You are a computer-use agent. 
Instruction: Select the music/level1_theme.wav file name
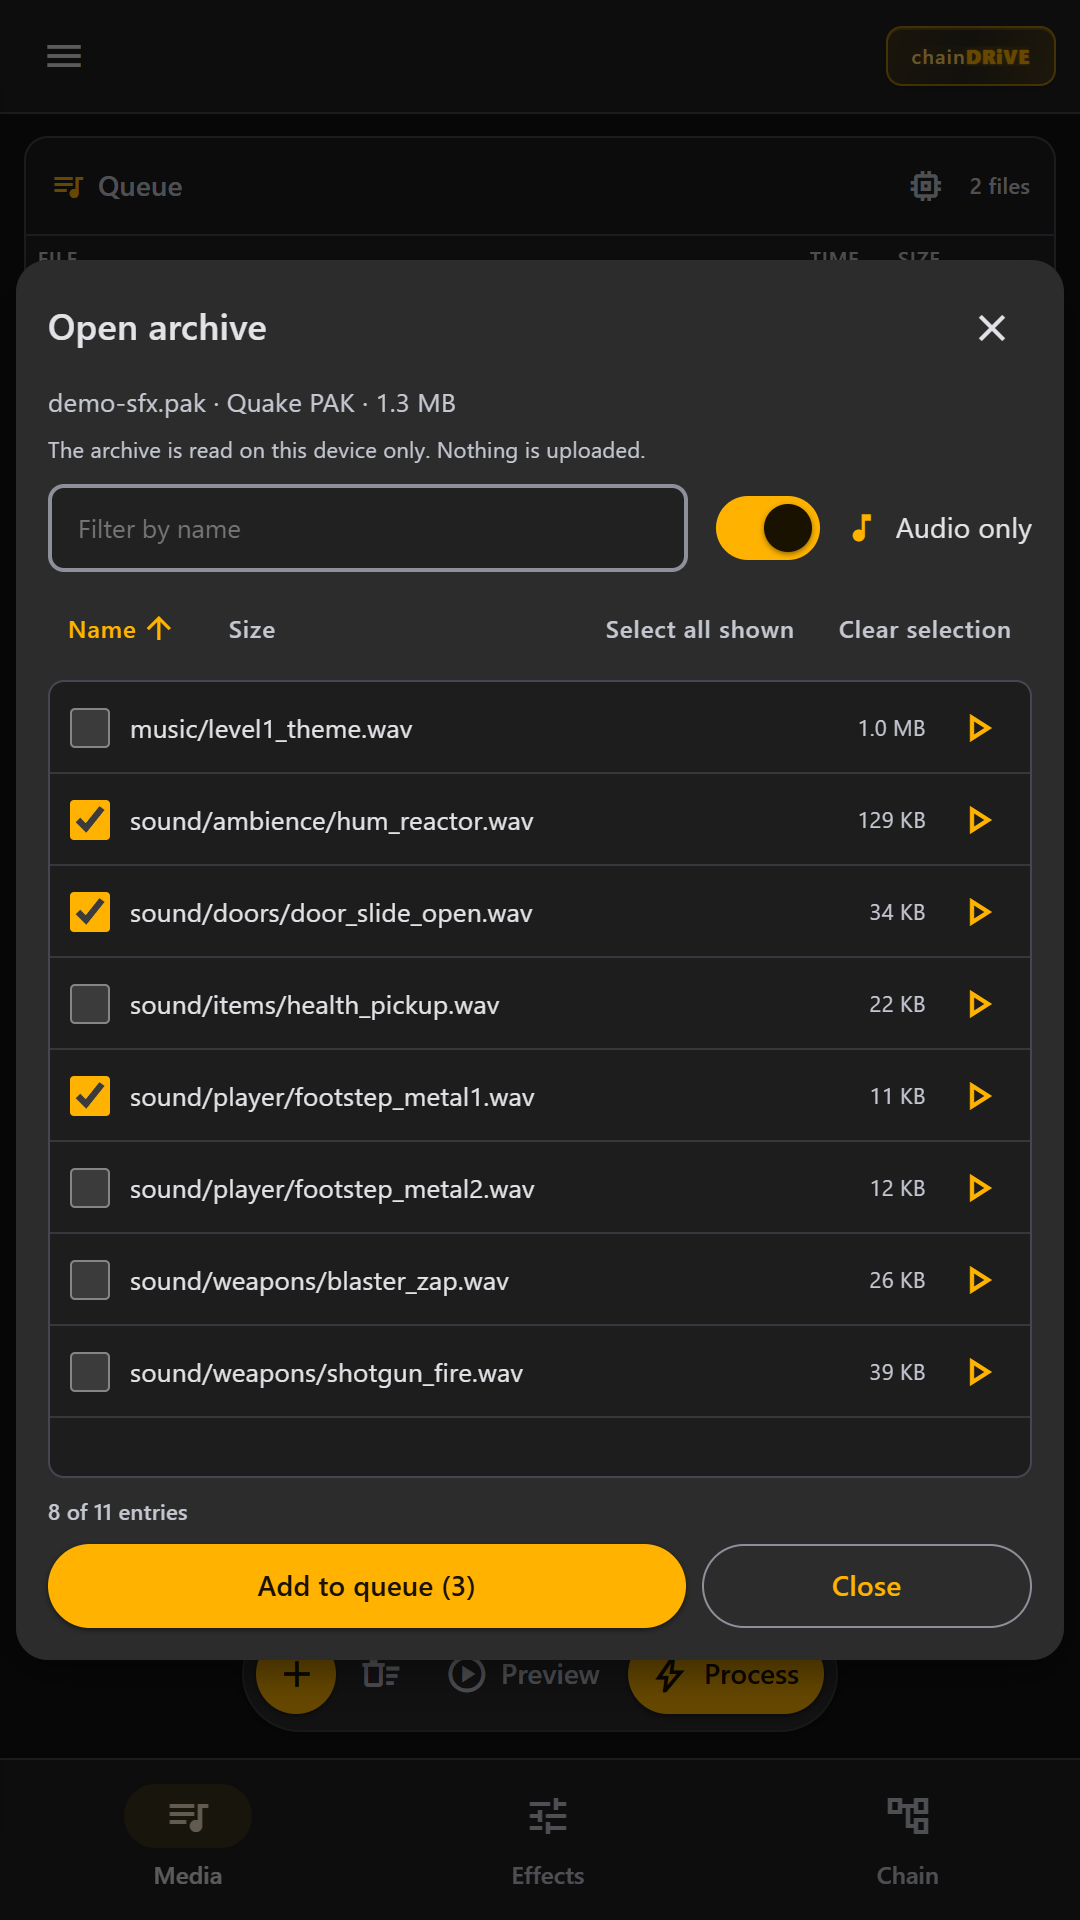tap(271, 729)
